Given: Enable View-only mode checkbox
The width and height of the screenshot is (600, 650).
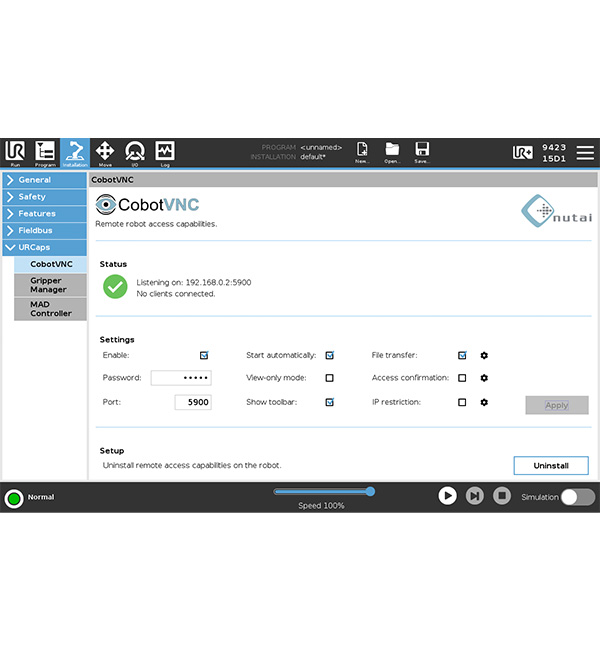Looking at the screenshot, I should tap(329, 378).
